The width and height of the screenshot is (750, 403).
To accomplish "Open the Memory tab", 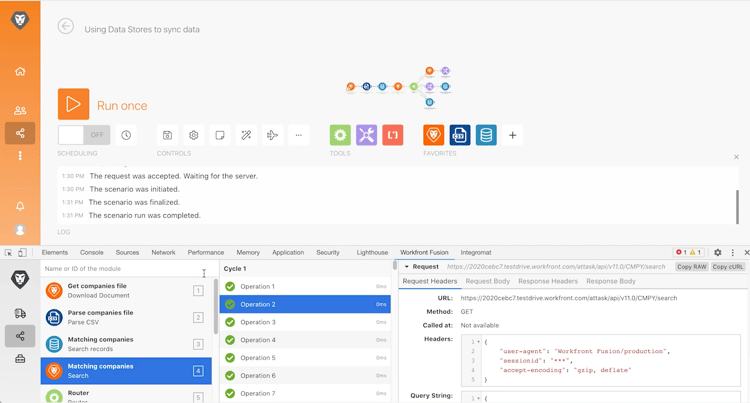I will click(x=248, y=252).
